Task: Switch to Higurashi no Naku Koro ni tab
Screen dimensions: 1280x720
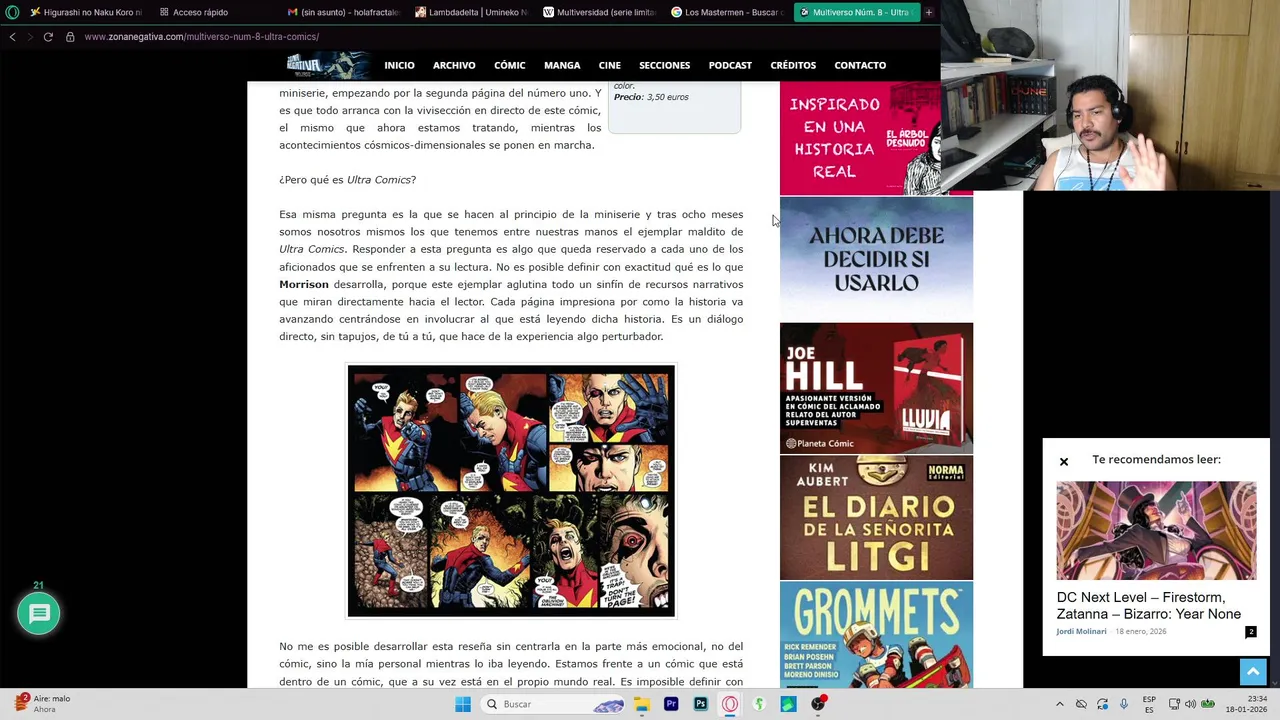Action: click(85, 12)
